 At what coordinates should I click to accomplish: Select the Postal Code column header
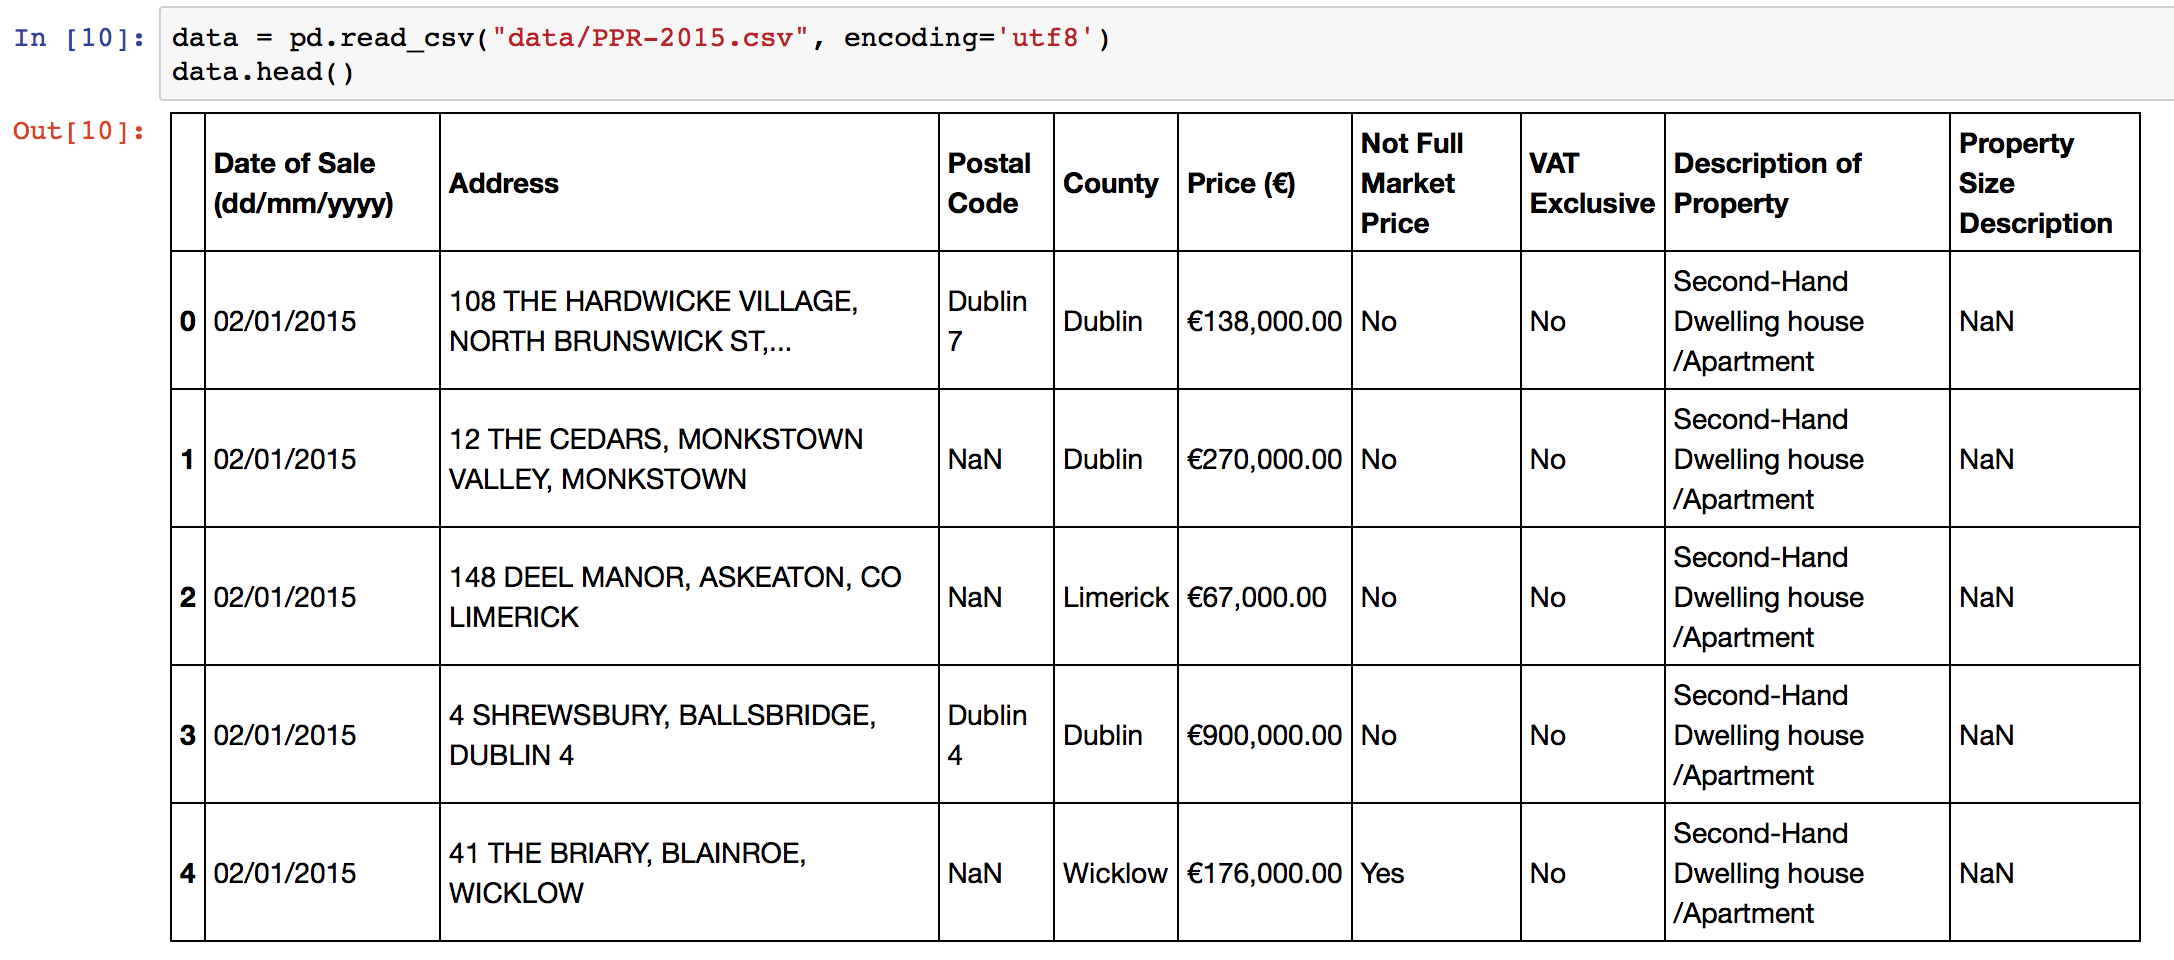(988, 183)
